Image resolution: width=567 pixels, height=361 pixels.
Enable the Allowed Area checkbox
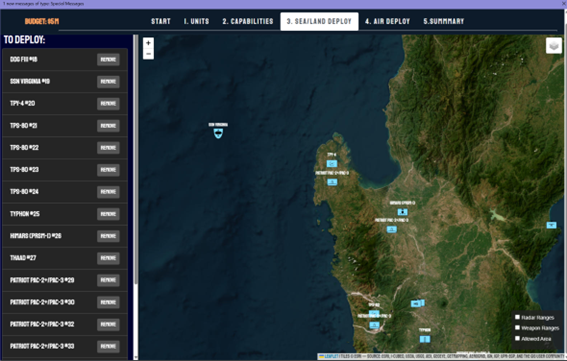pyautogui.click(x=517, y=339)
